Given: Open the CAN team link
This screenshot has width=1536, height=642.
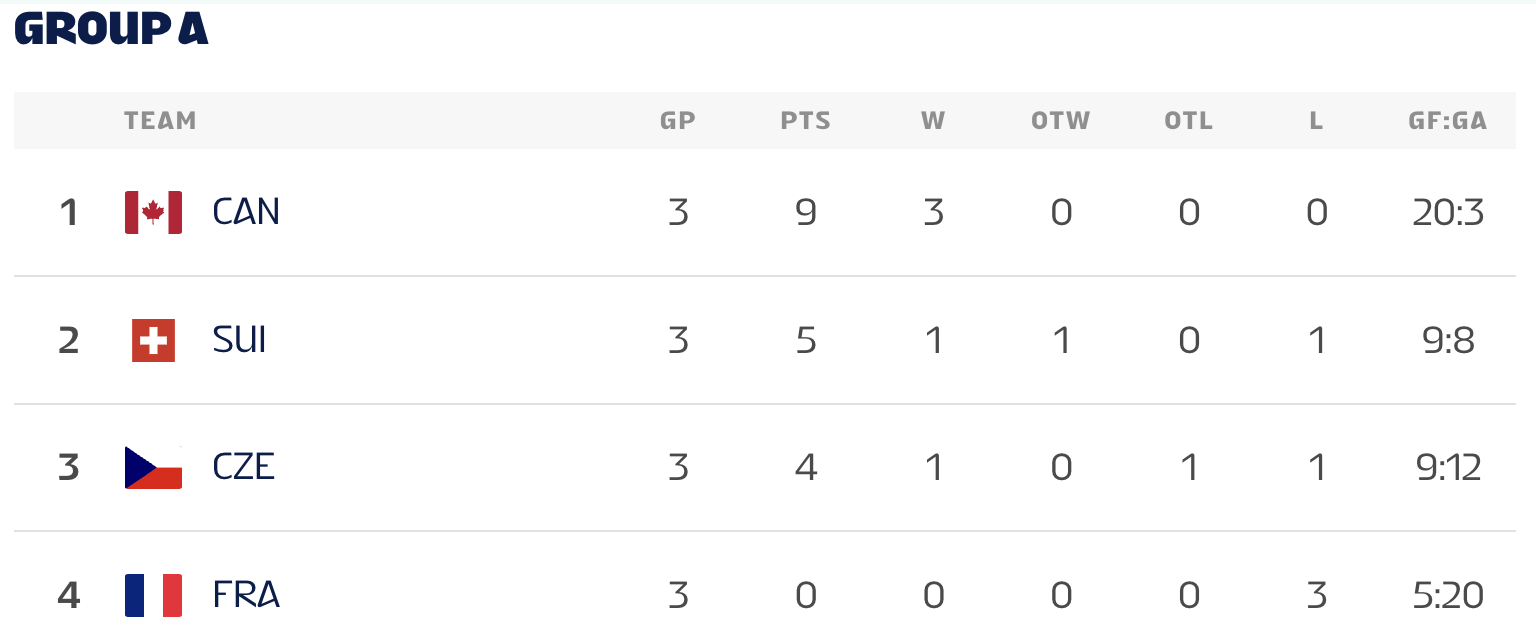Looking at the screenshot, I should pyautogui.click(x=246, y=212).
